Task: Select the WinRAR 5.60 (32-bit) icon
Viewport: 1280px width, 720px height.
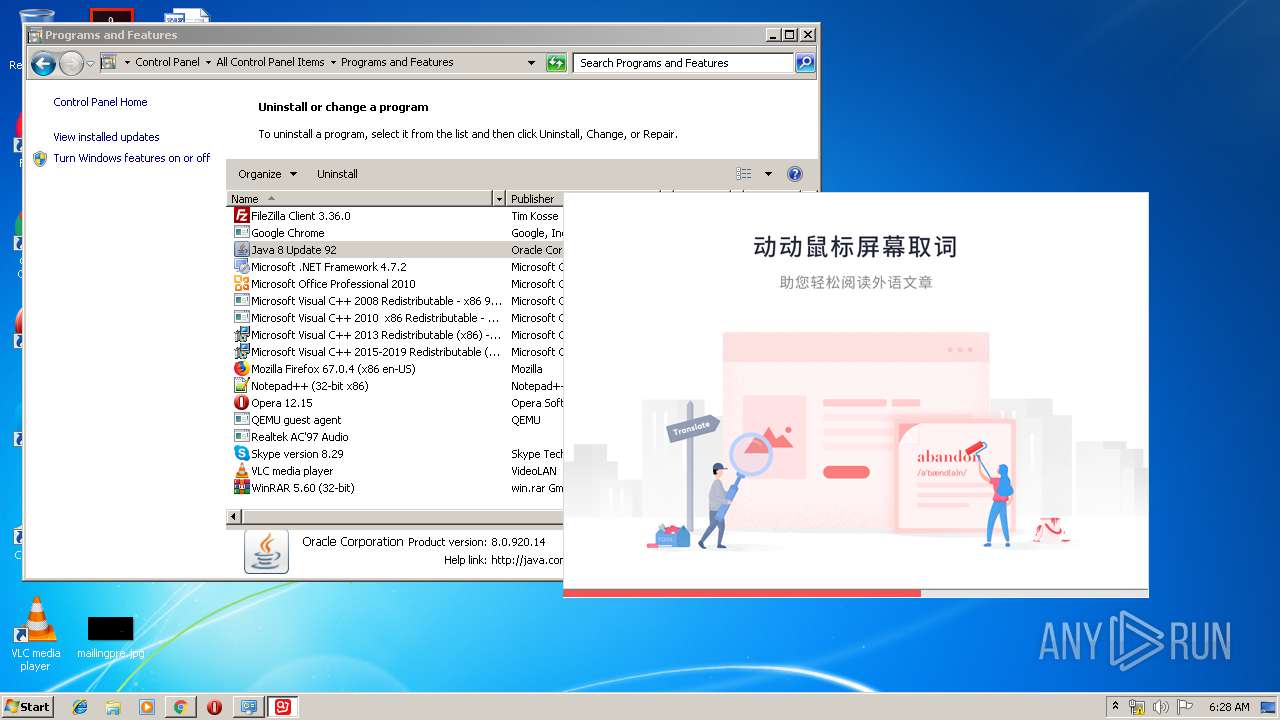Action: (241, 487)
